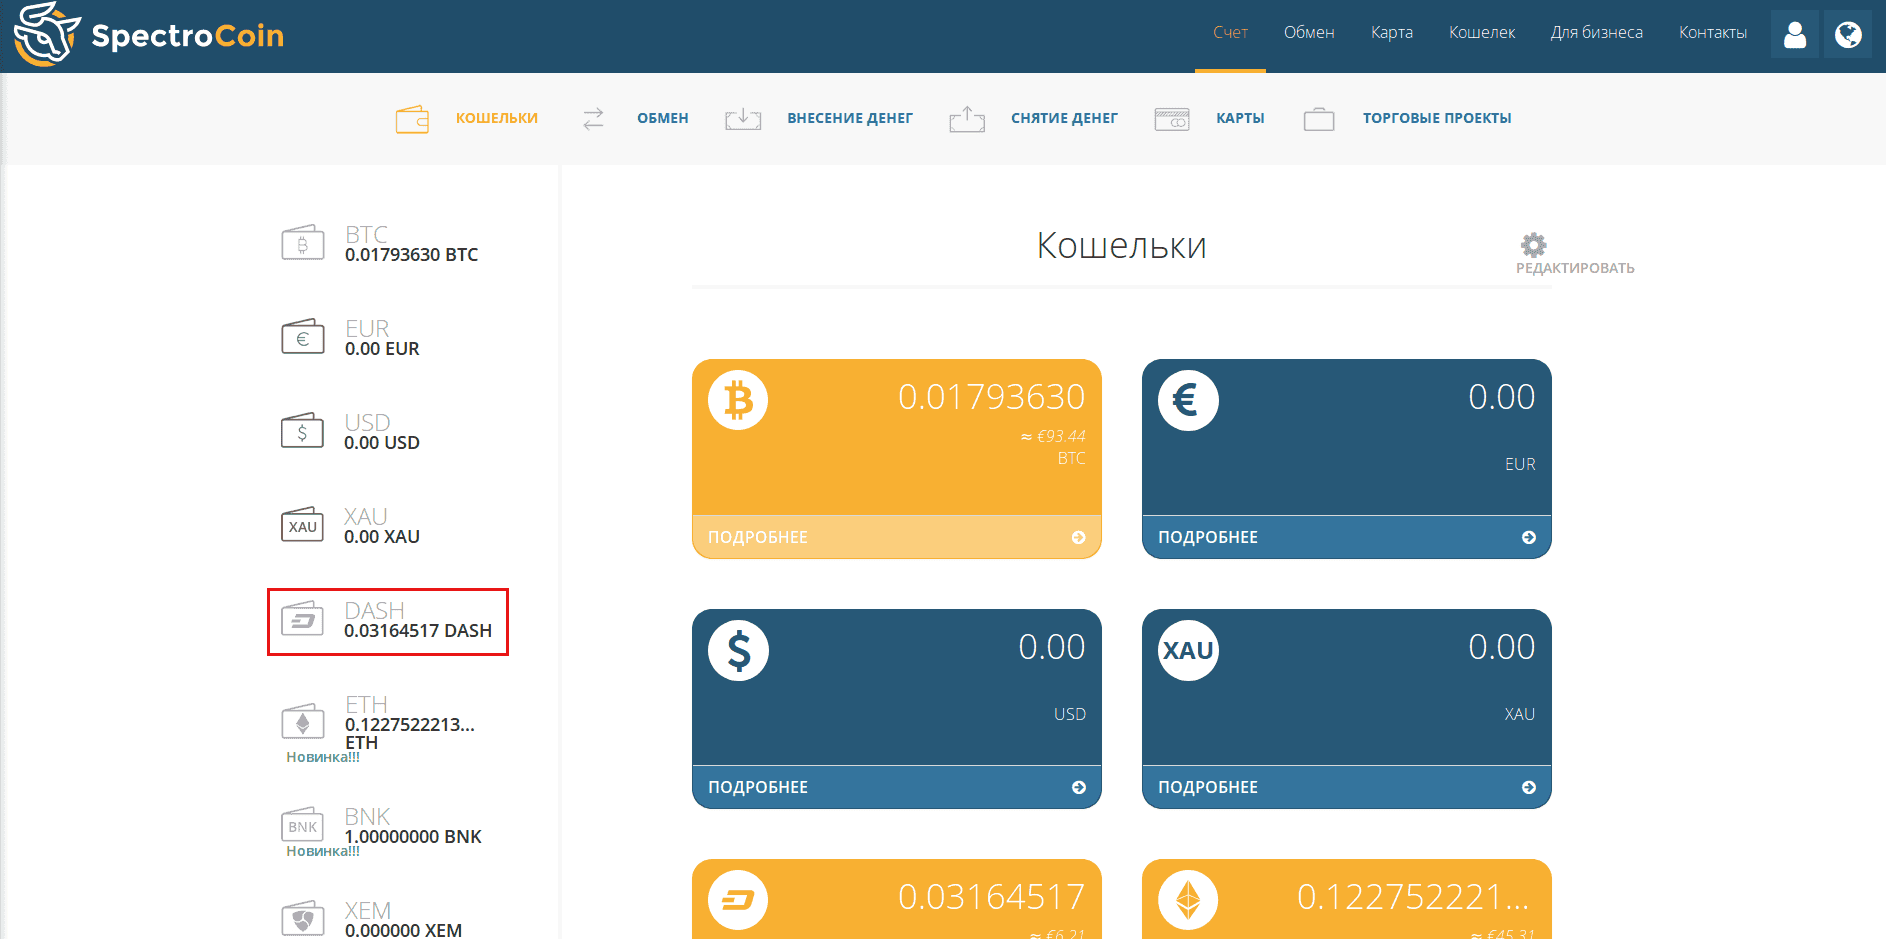Switch to the ТОРГОВЫЕ ПРОЕКТЫ tab

pos(1437,118)
